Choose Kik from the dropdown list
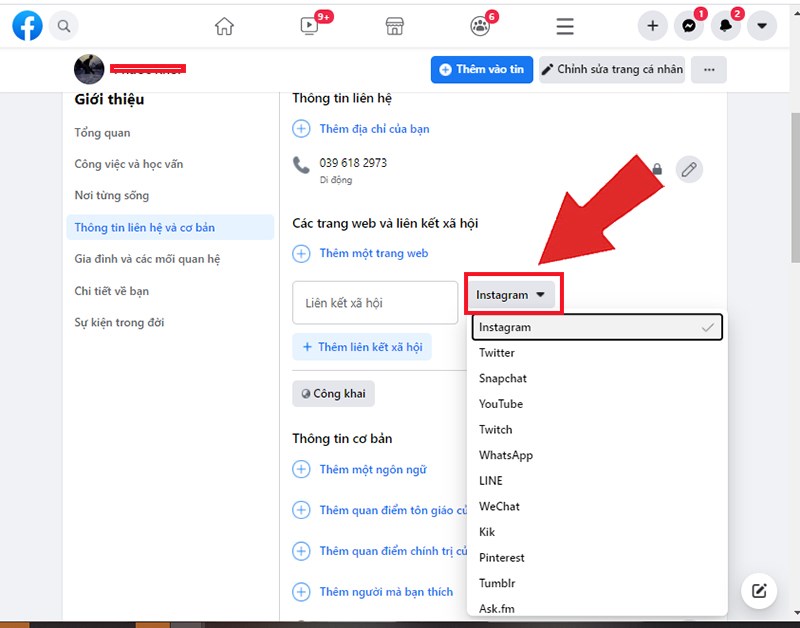Screen dimensions: 800x628 click(x=597, y=532)
